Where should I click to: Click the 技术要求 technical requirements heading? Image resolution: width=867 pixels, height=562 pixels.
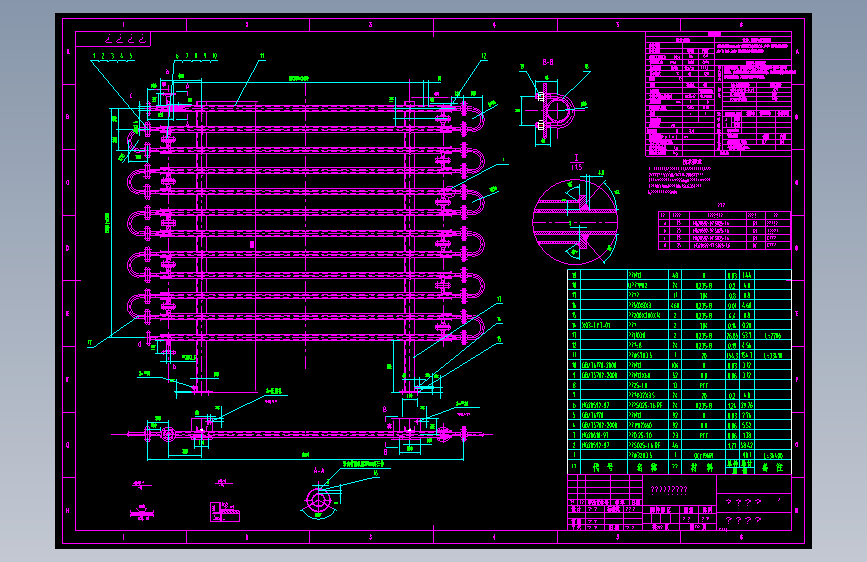coord(692,162)
